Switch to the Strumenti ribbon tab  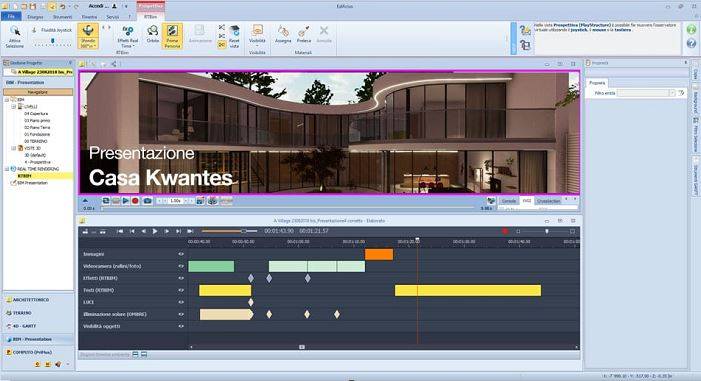click(62, 17)
